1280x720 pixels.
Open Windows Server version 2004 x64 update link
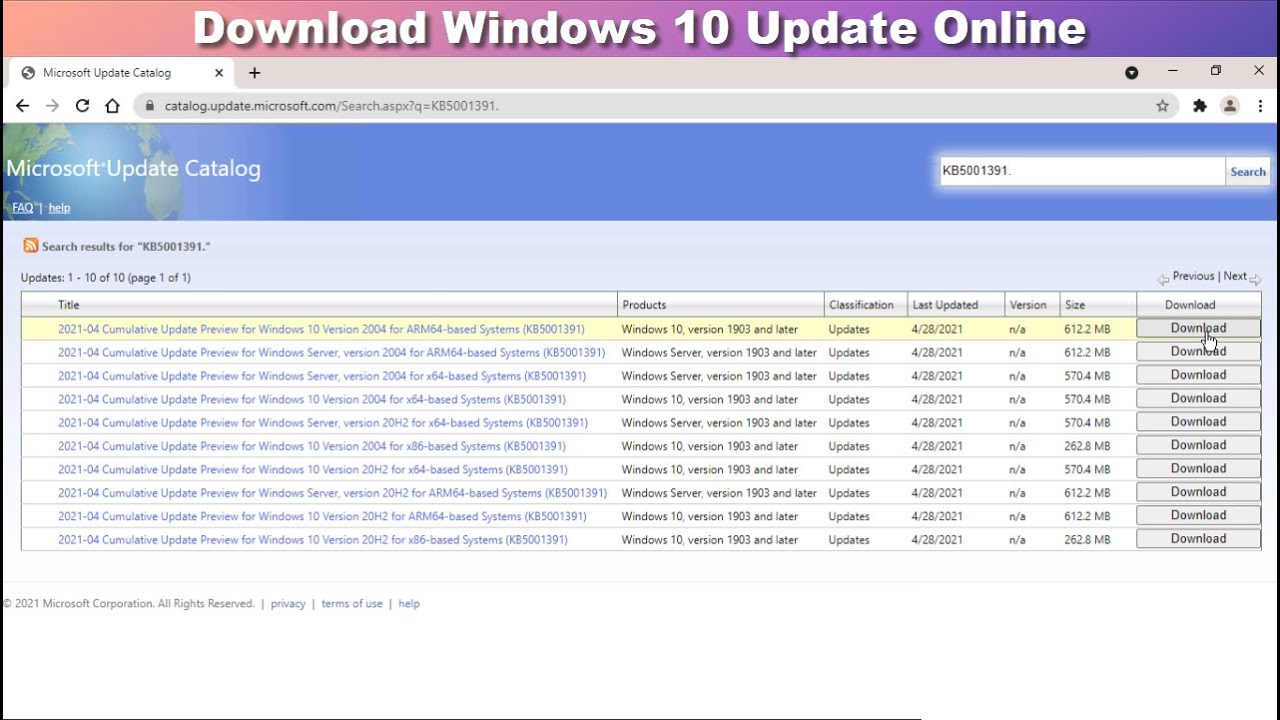pyautogui.click(x=322, y=376)
